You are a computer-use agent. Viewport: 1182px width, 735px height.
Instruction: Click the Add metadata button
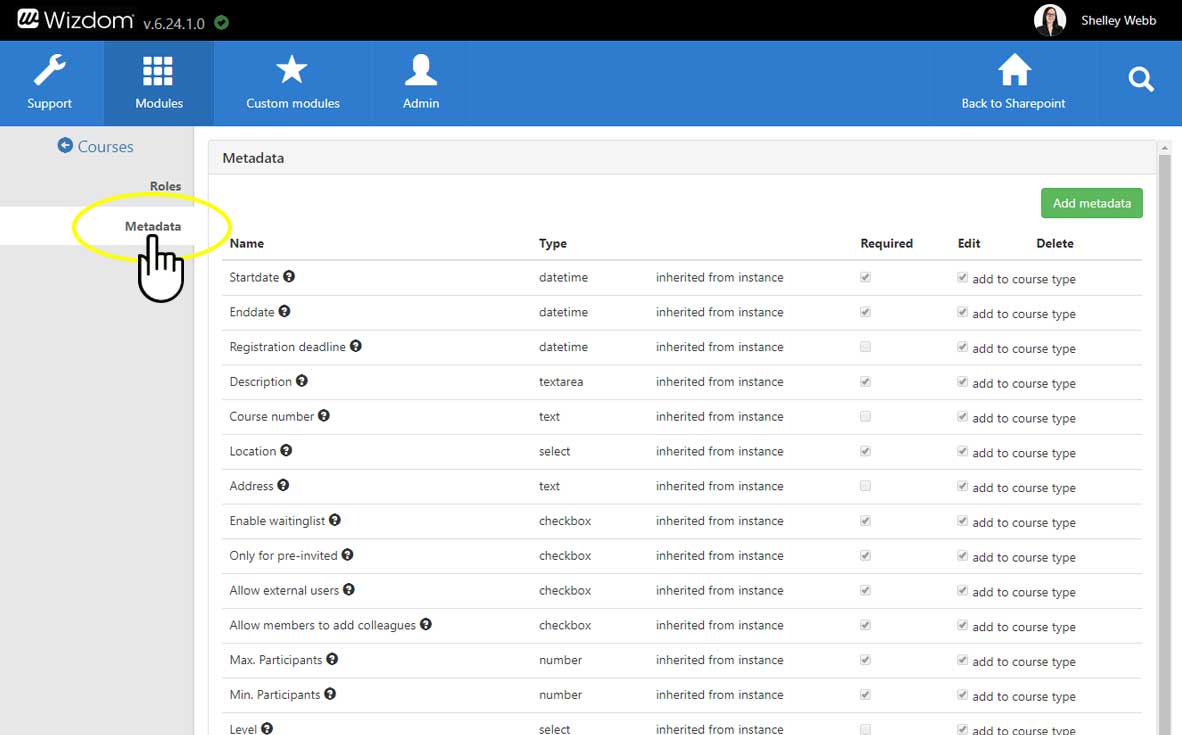coord(1091,203)
